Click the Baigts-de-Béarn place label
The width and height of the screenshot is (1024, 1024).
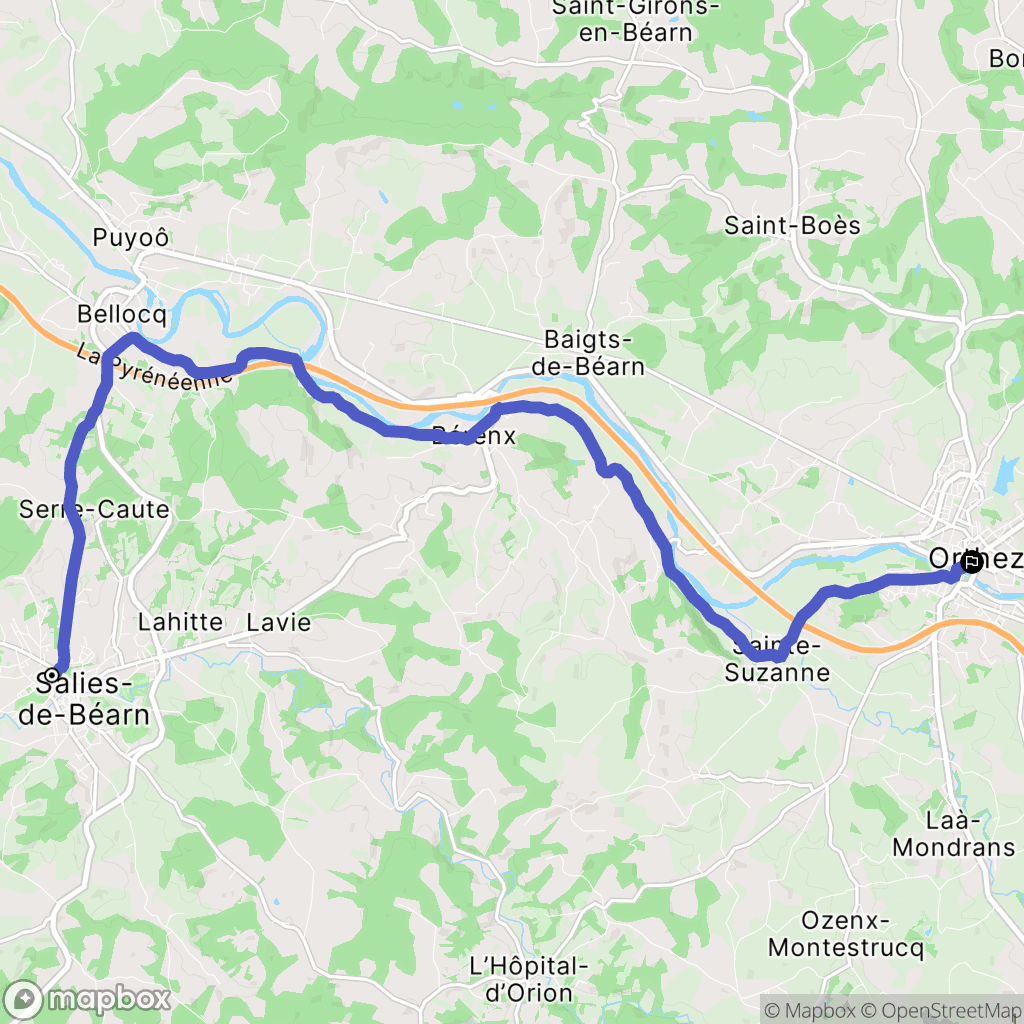[x=588, y=353]
